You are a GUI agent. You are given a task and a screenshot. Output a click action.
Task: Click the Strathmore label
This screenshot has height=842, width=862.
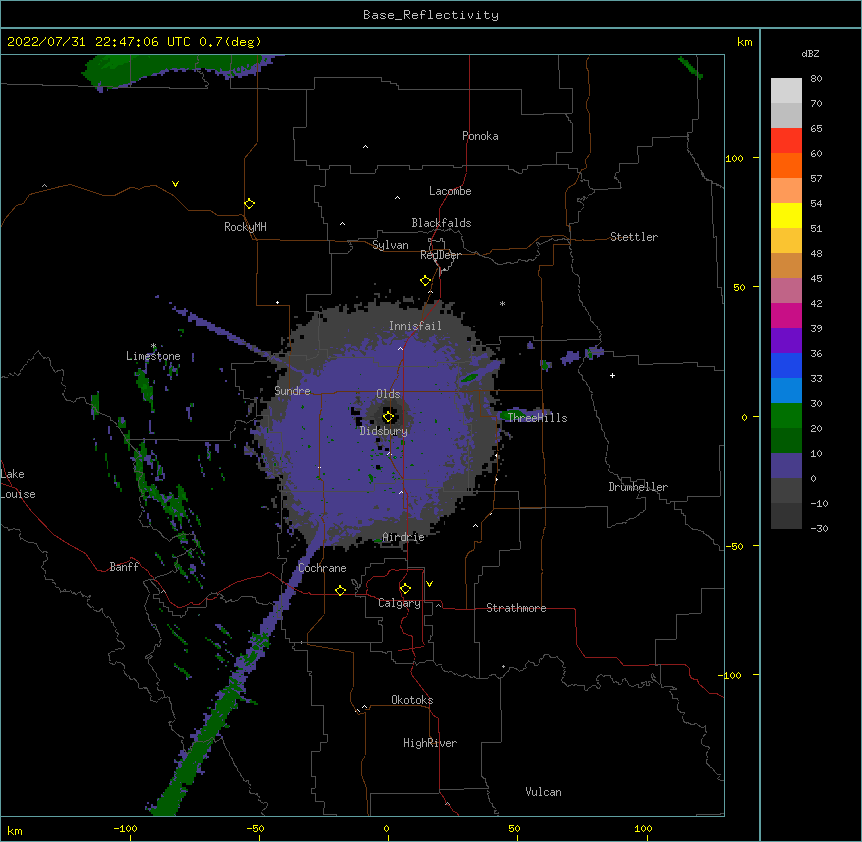point(516,608)
